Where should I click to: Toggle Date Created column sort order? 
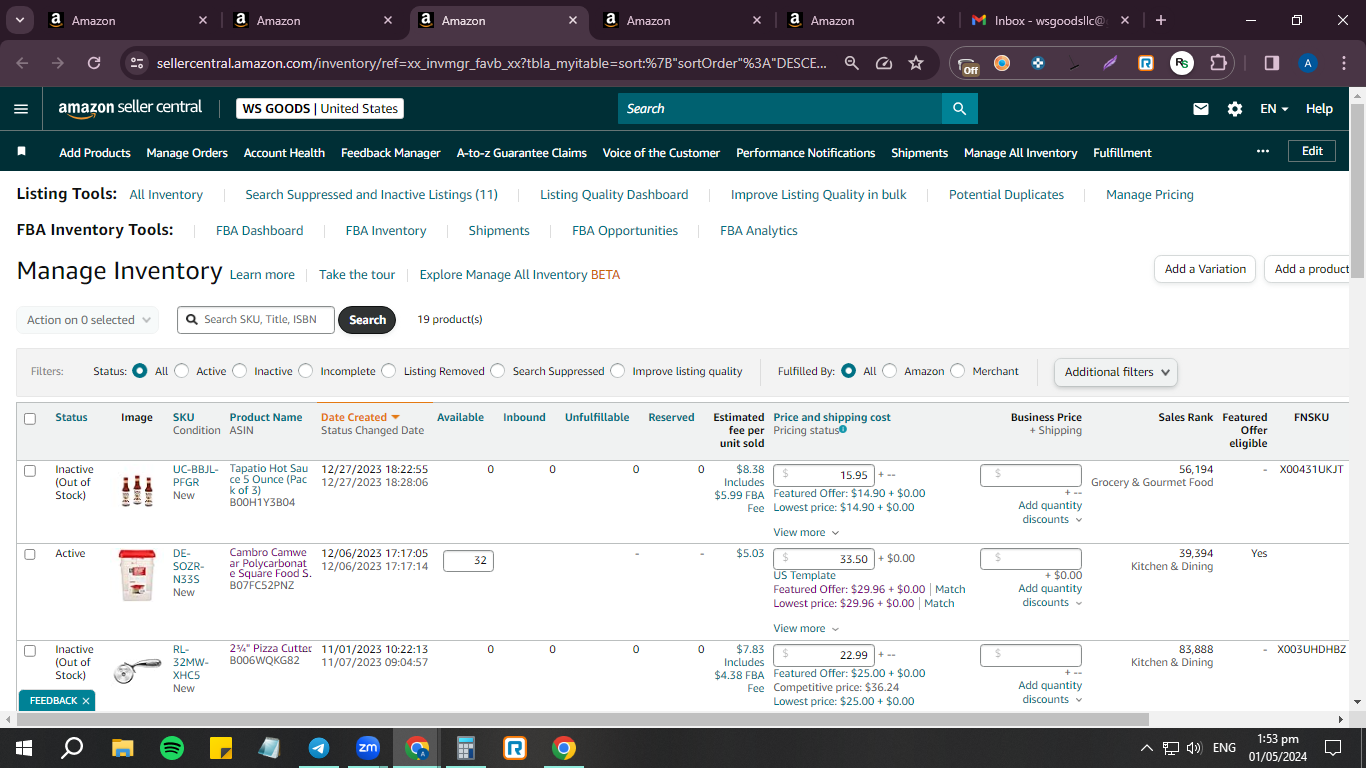tap(360, 417)
